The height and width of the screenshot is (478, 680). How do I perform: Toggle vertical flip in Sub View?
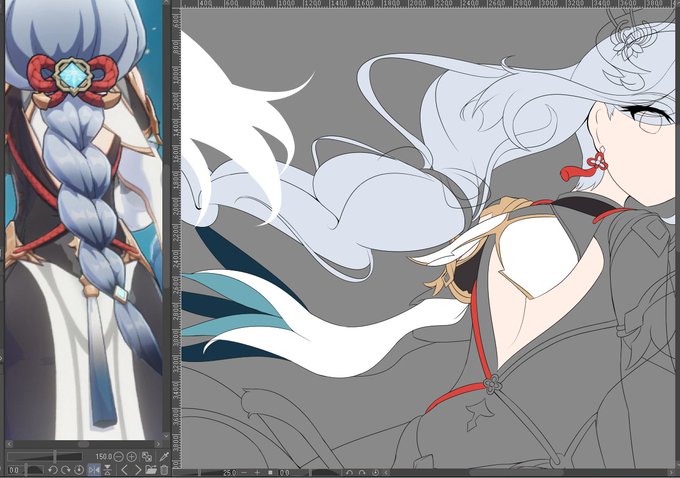pos(107,470)
